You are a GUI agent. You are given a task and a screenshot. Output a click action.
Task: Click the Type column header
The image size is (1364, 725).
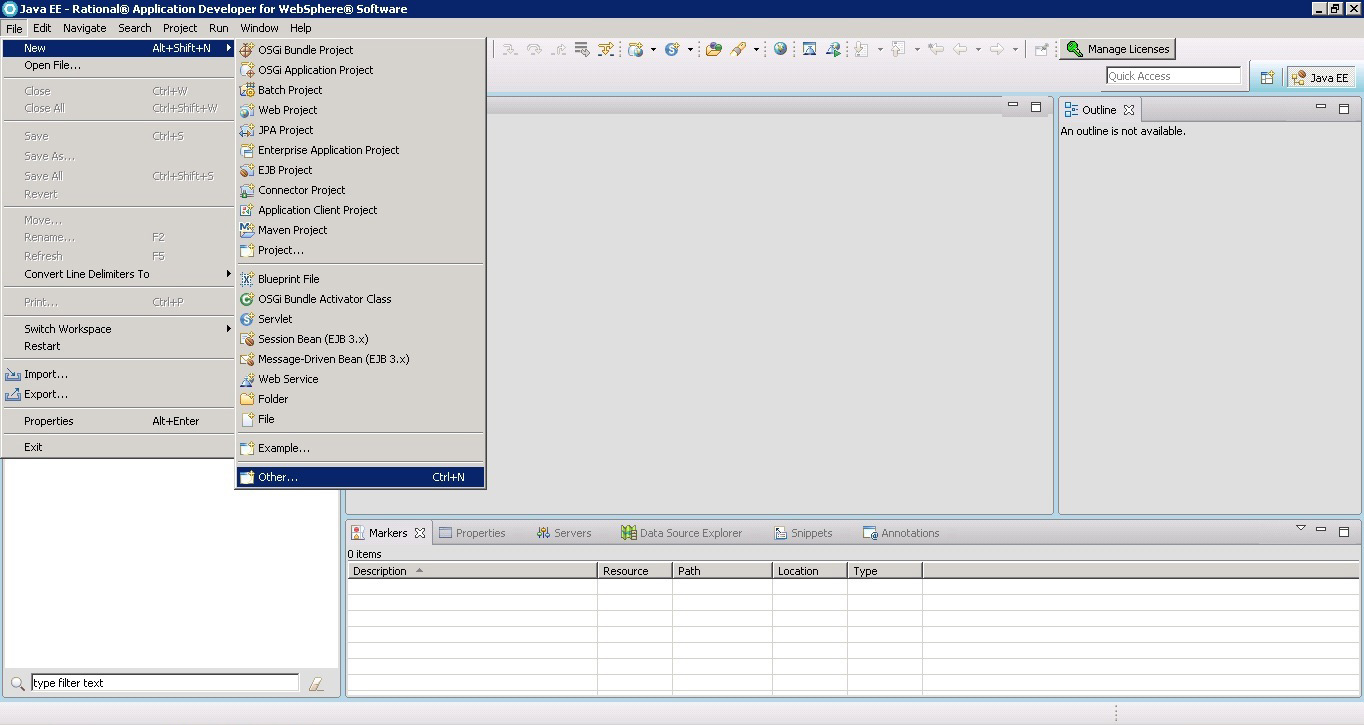(x=885, y=571)
